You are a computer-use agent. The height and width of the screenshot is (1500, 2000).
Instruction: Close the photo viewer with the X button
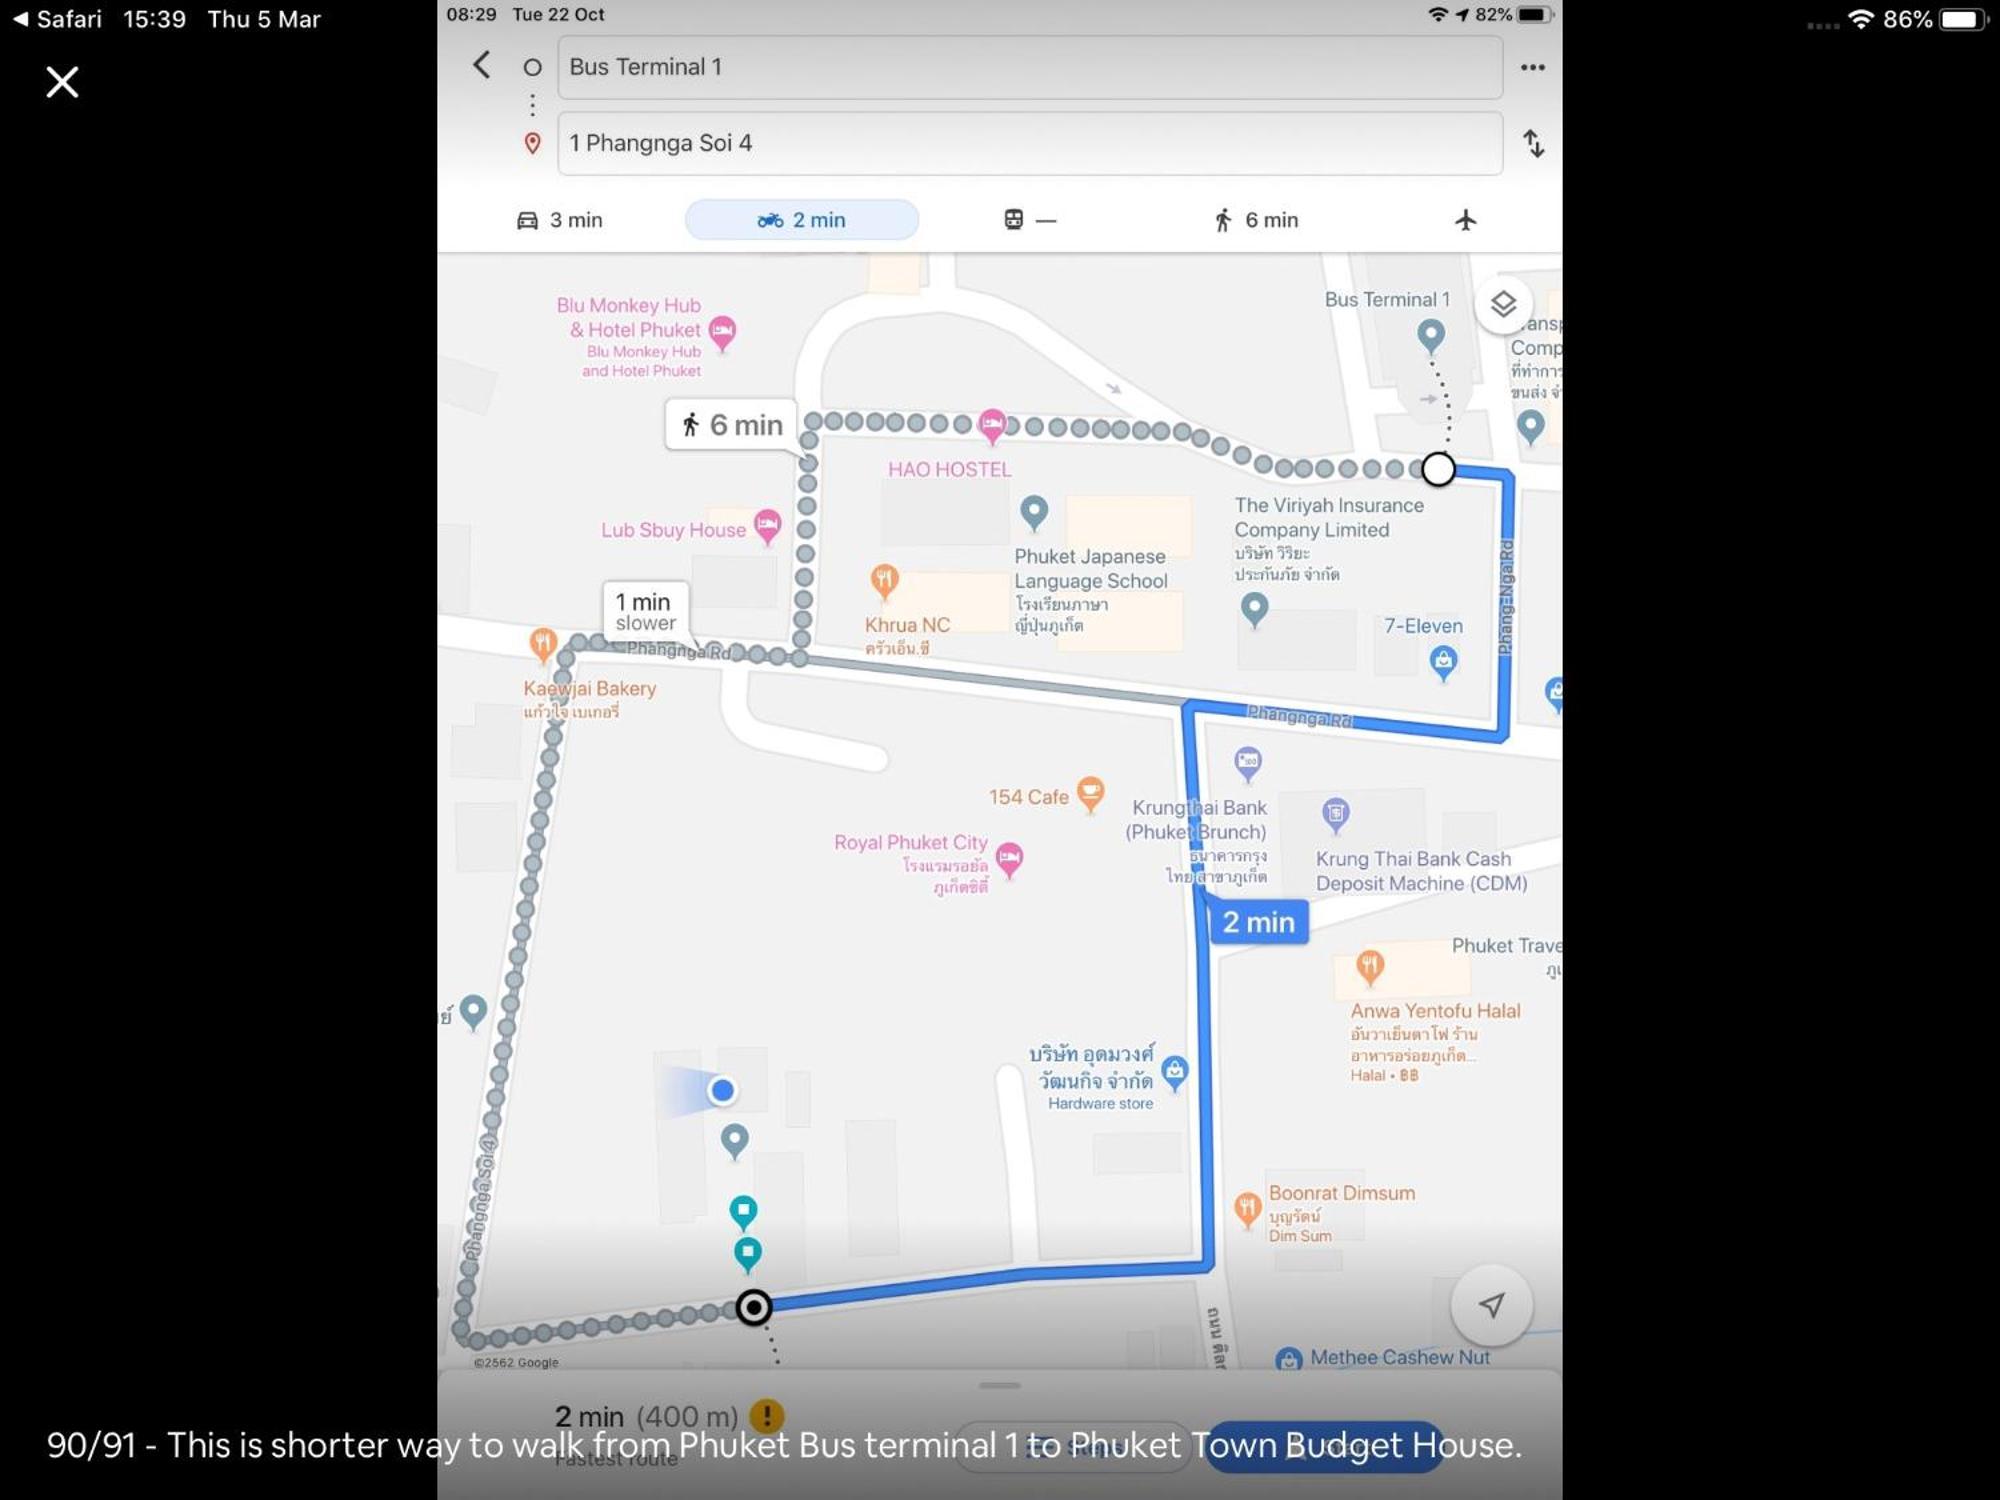(62, 82)
